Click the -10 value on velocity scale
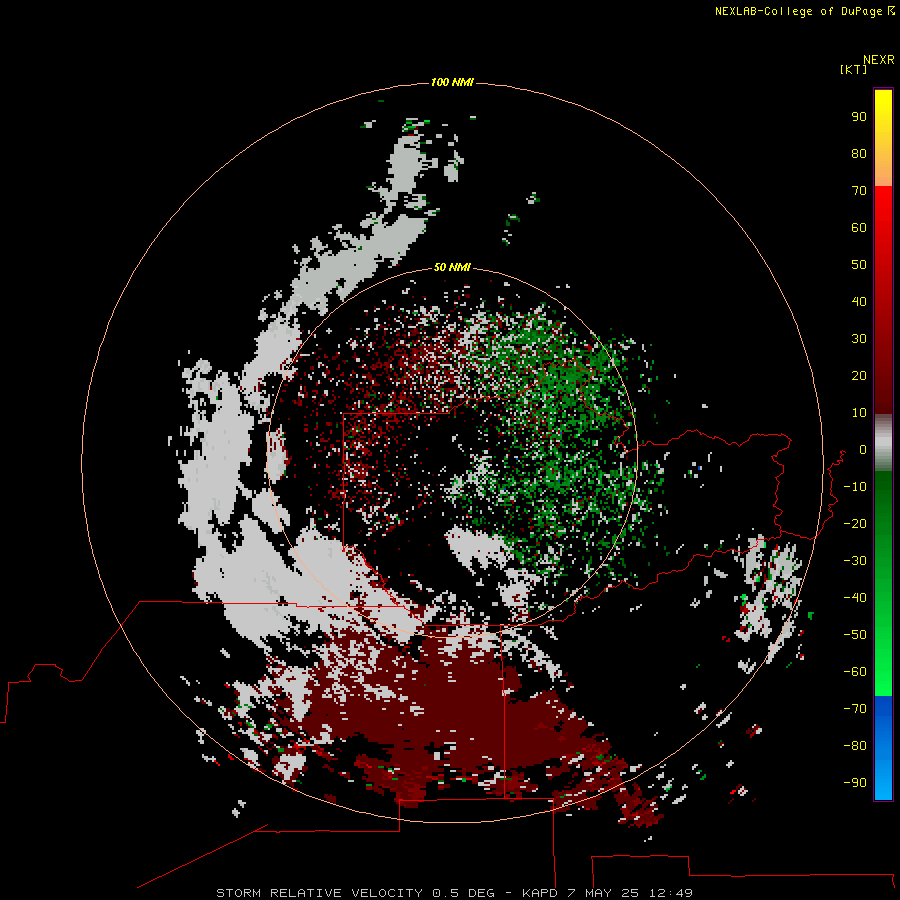The image size is (900, 900). pos(855,487)
